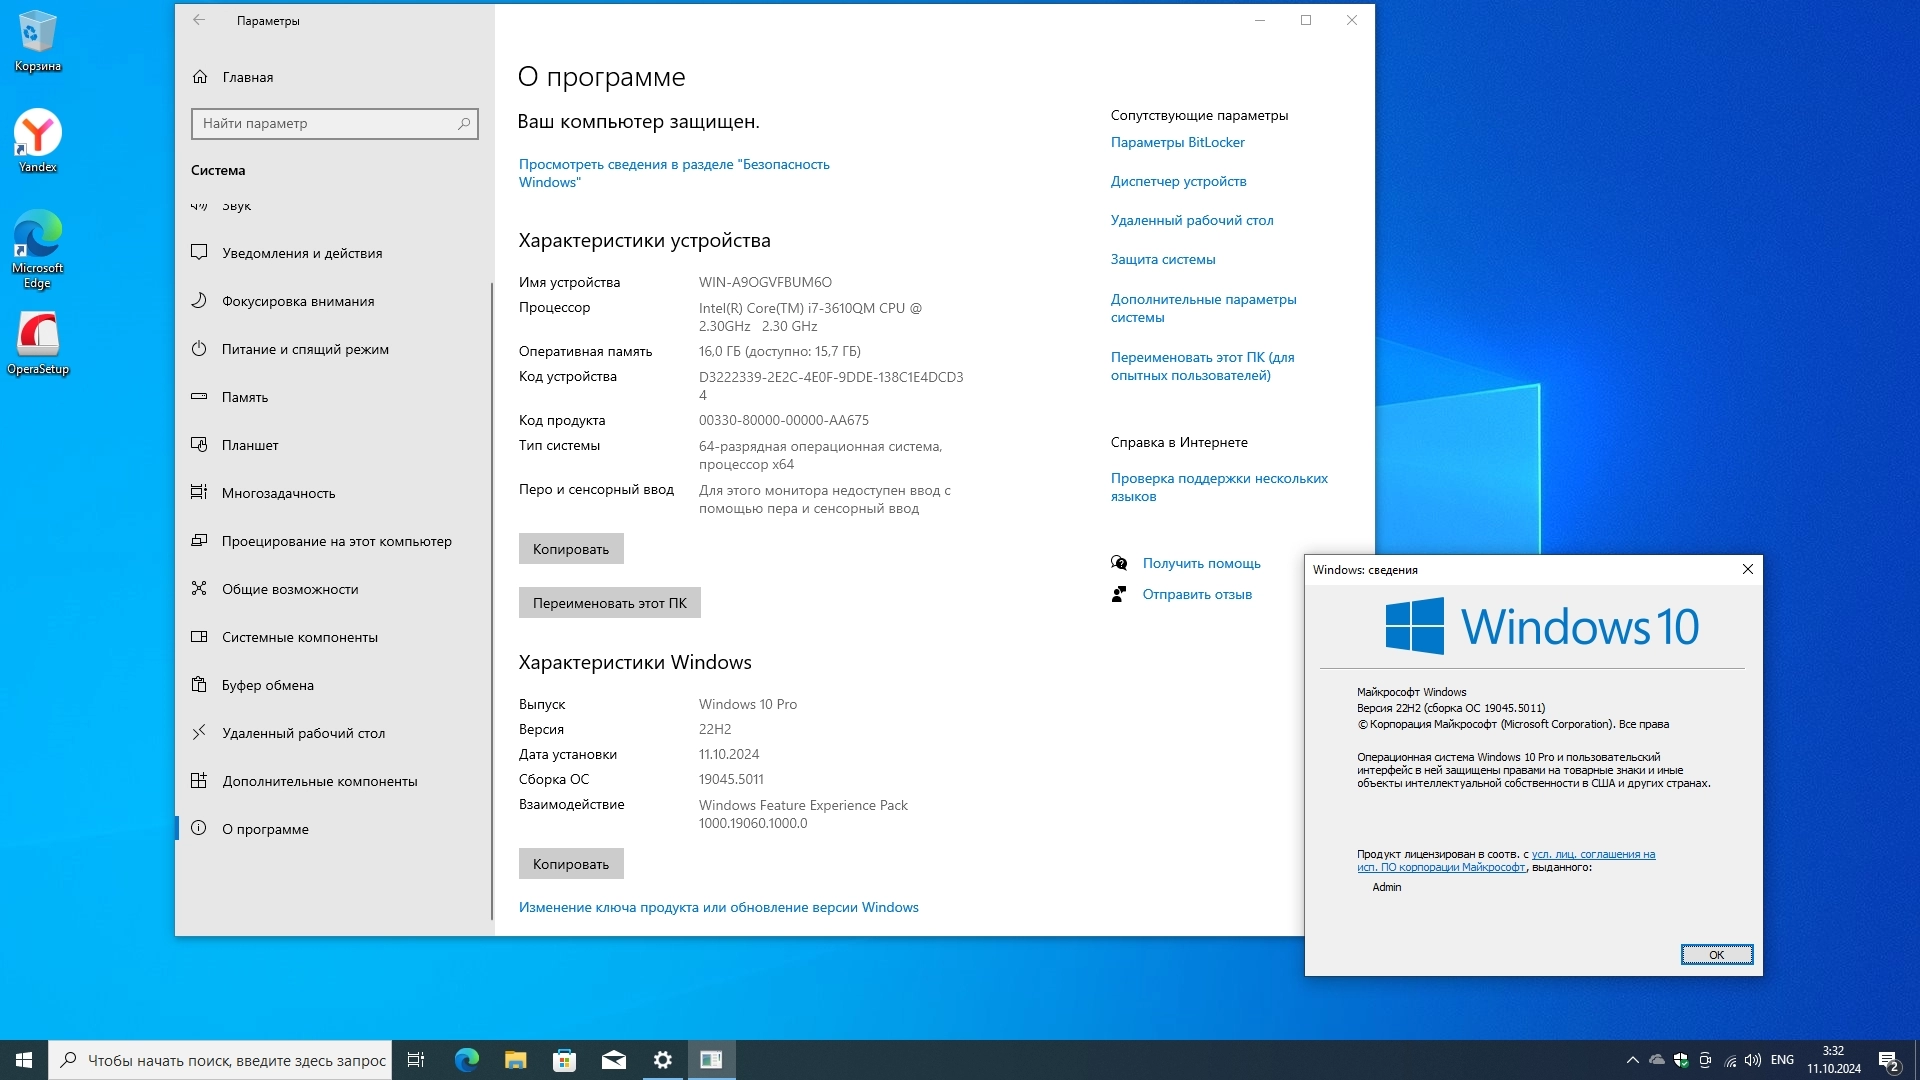
Task: Open Уведомления и действия section
Action: (x=302, y=253)
